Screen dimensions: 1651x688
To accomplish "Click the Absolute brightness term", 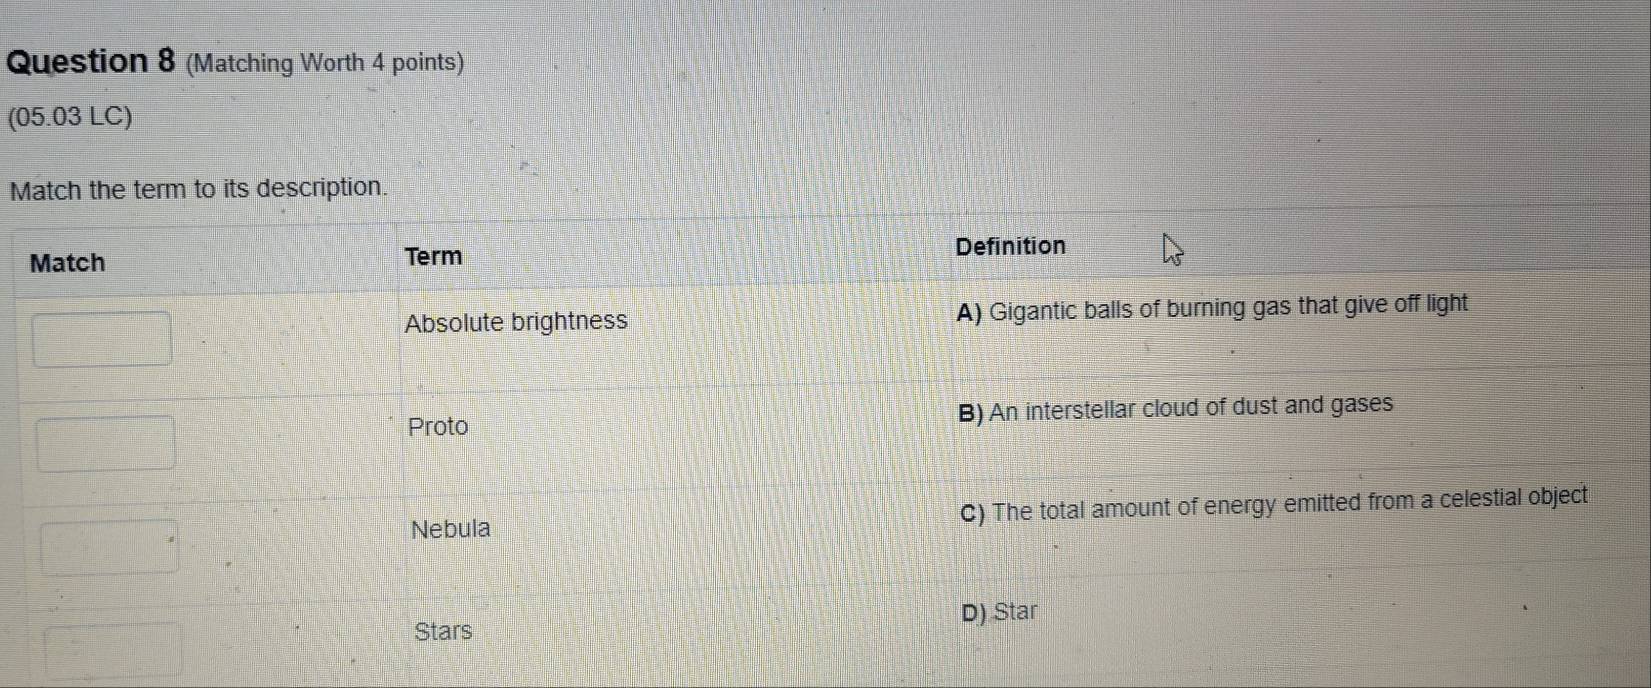I will (516, 321).
